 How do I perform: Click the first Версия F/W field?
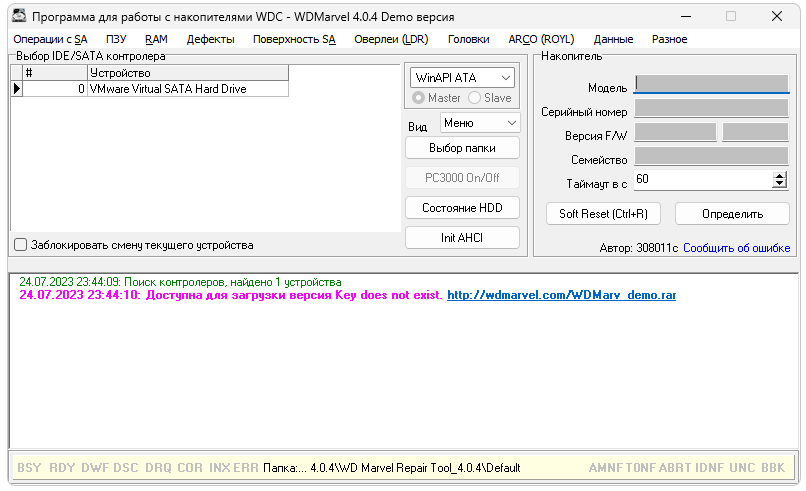(675, 132)
